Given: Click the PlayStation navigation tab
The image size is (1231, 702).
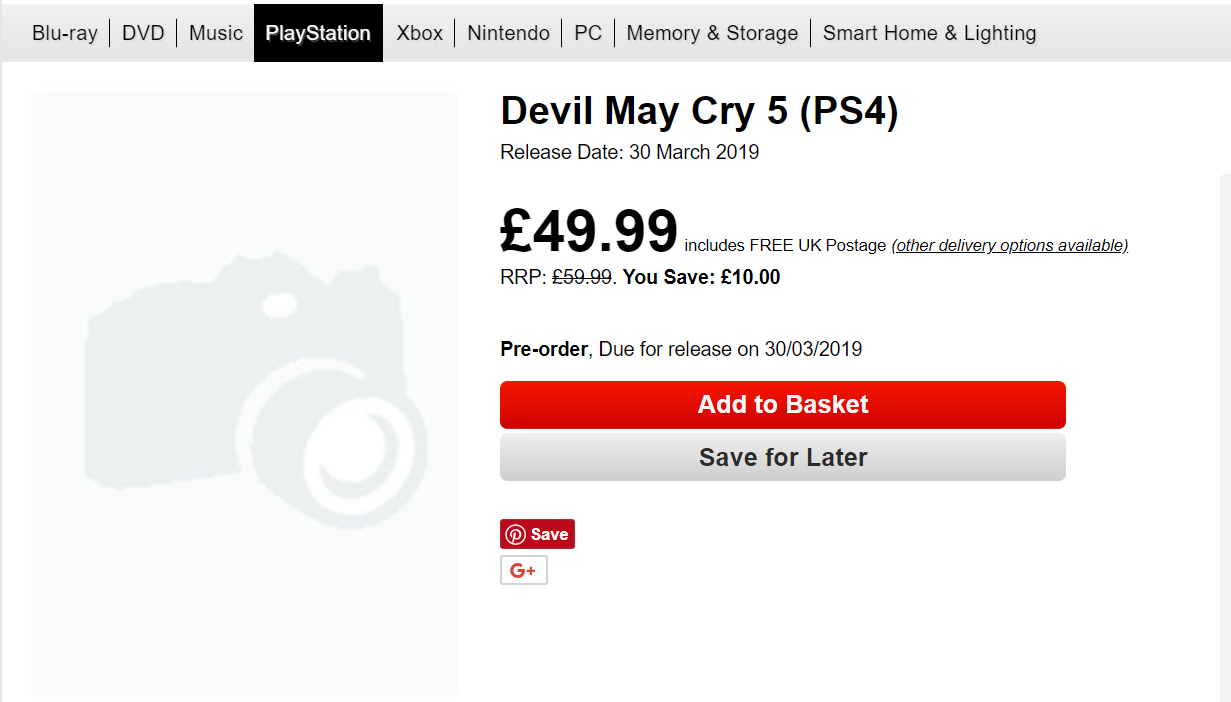Looking at the screenshot, I should point(318,33).
